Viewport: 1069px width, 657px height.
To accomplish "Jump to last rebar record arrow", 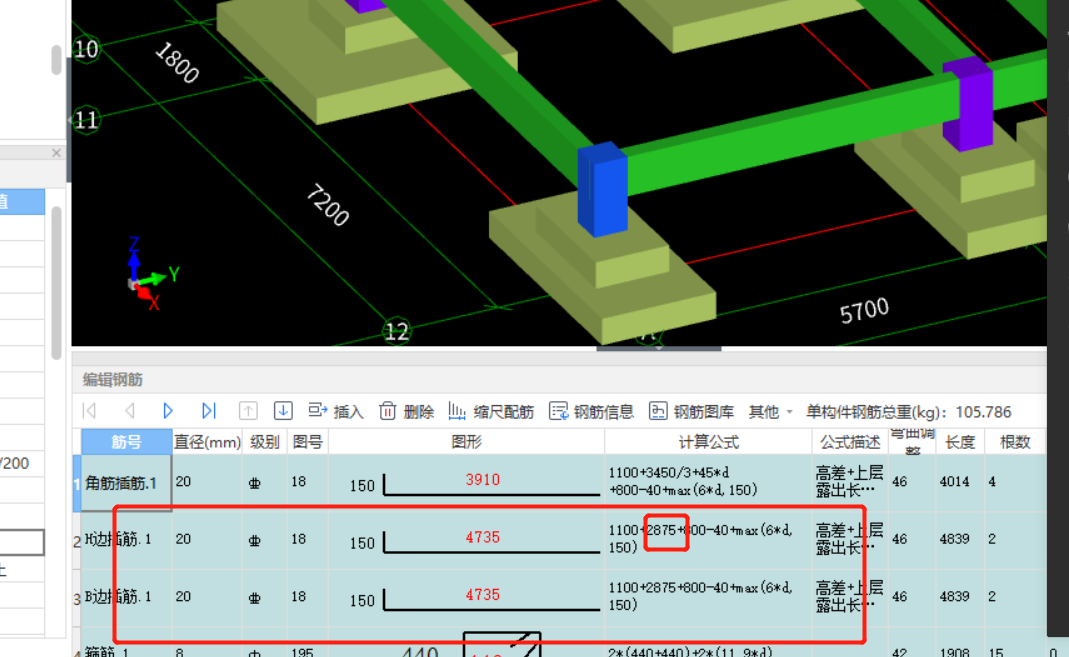I will click(209, 411).
